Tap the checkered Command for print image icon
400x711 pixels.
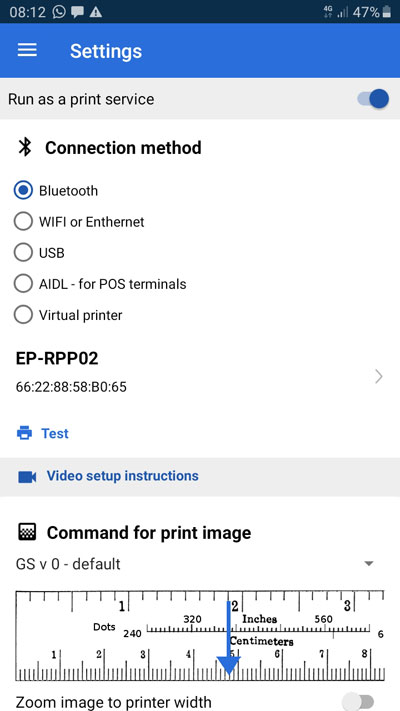(x=26, y=532)
